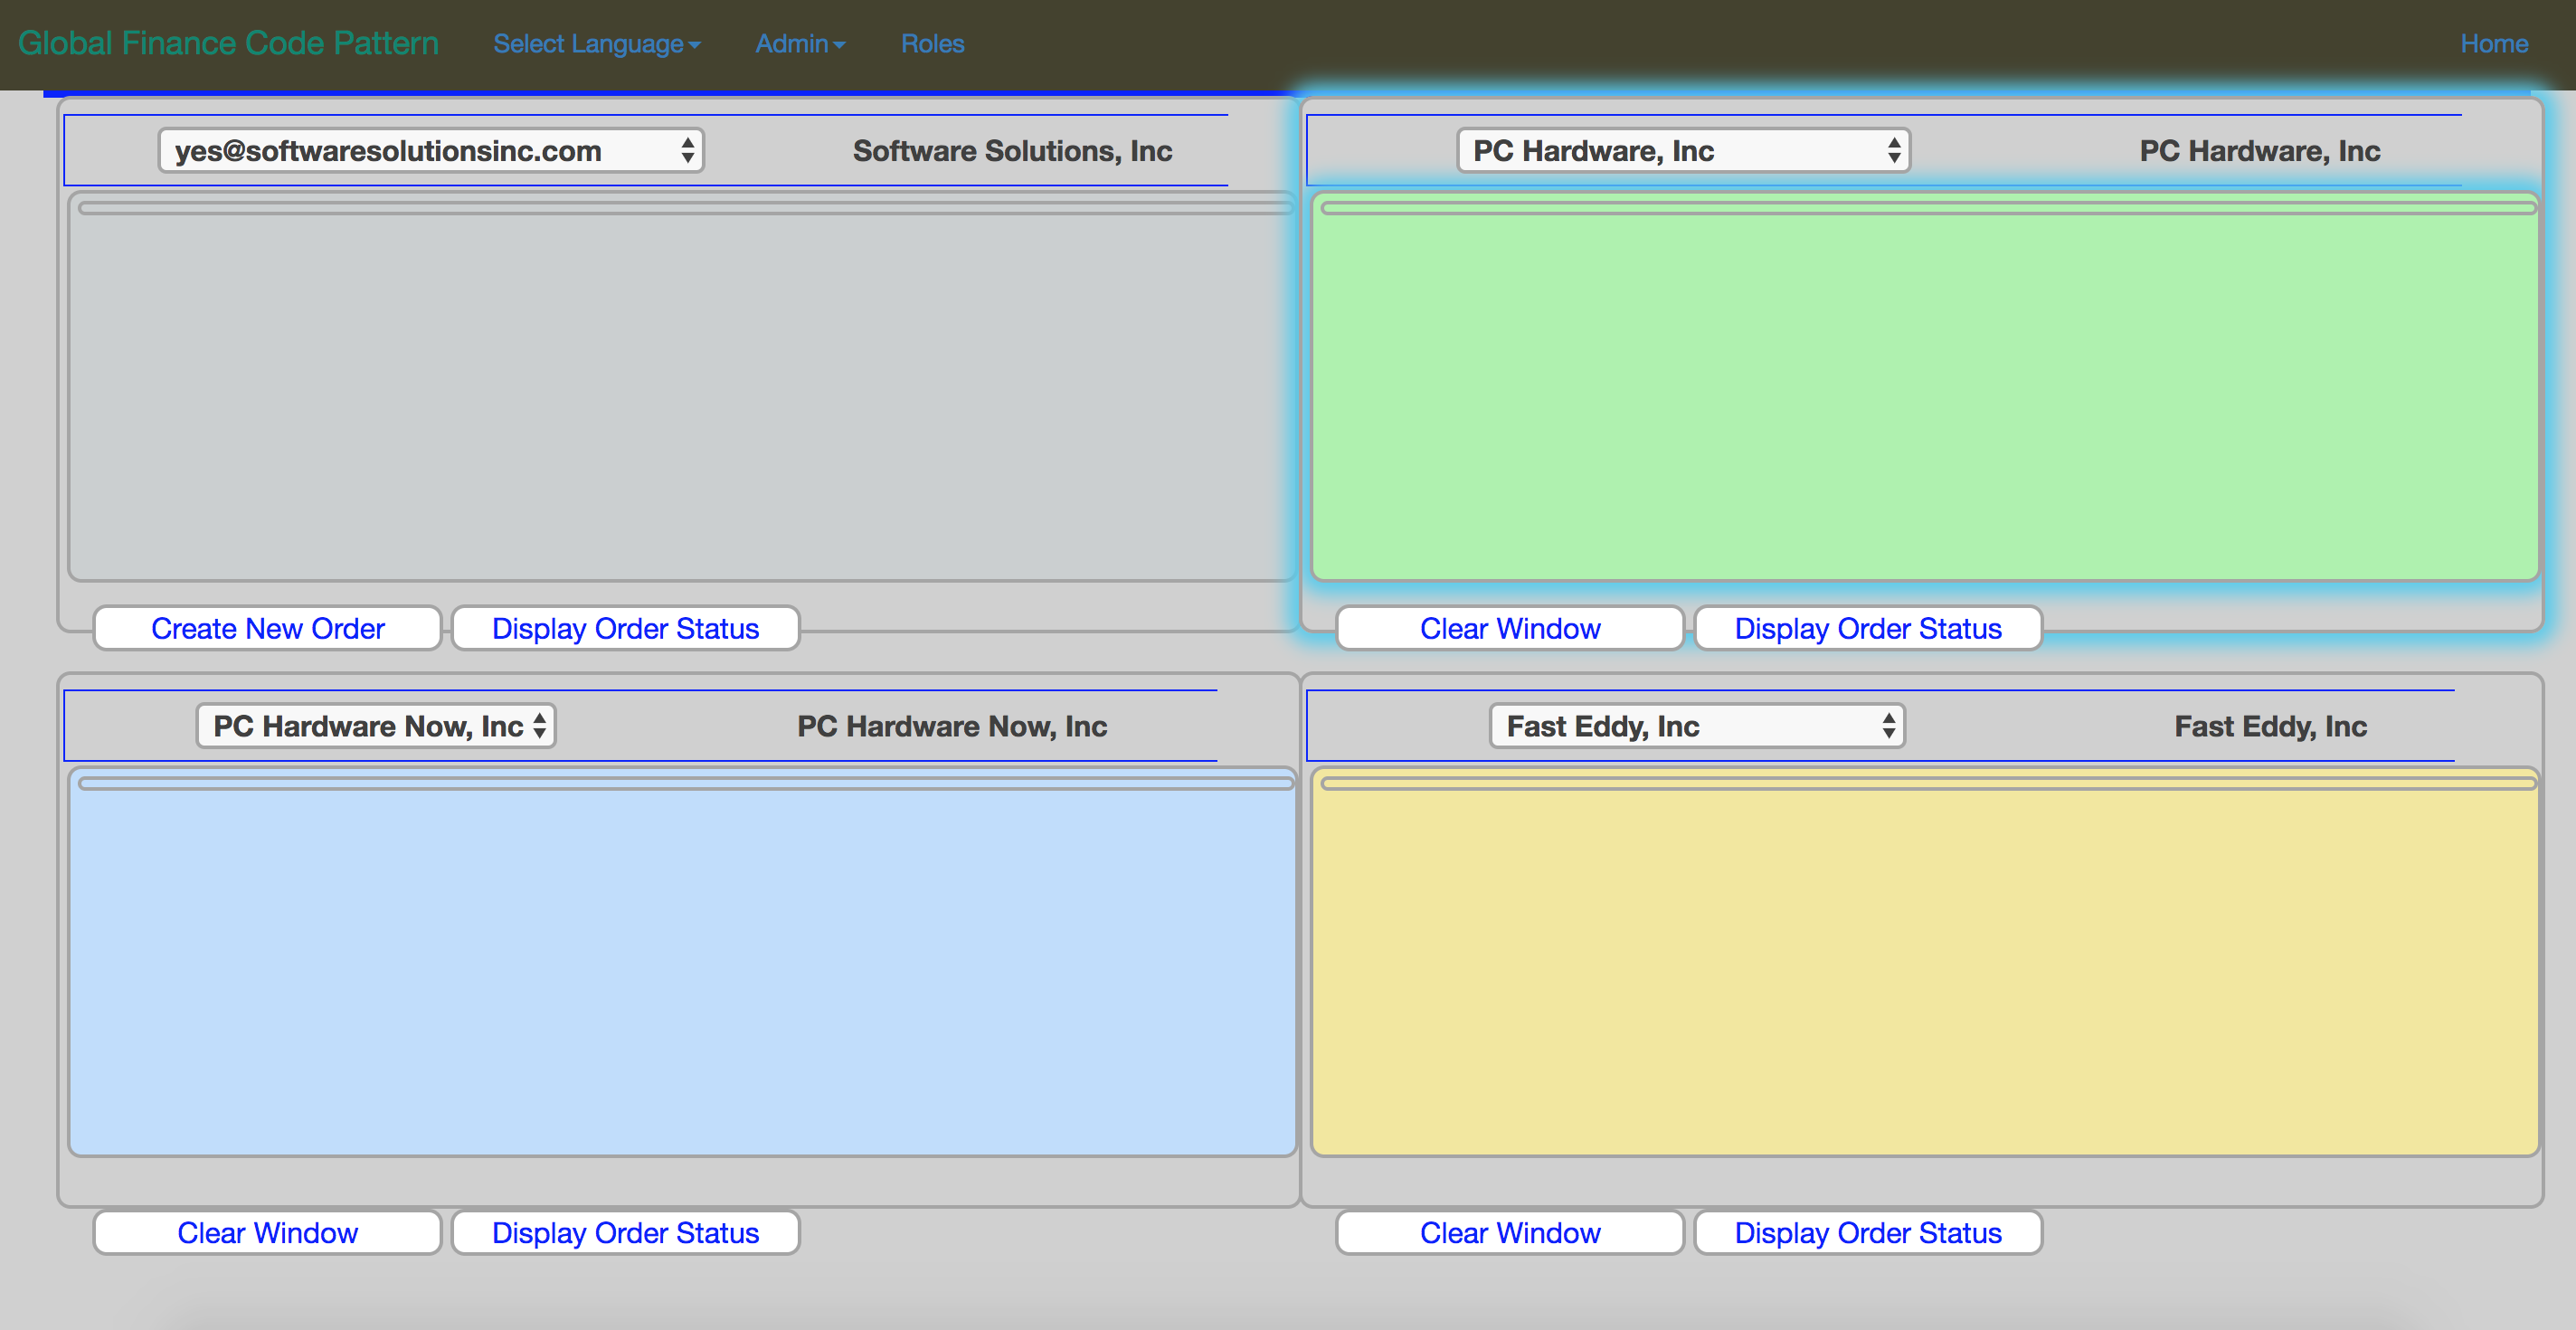Display Order Status for PC Hardware, Inc

click(1868, 628)
